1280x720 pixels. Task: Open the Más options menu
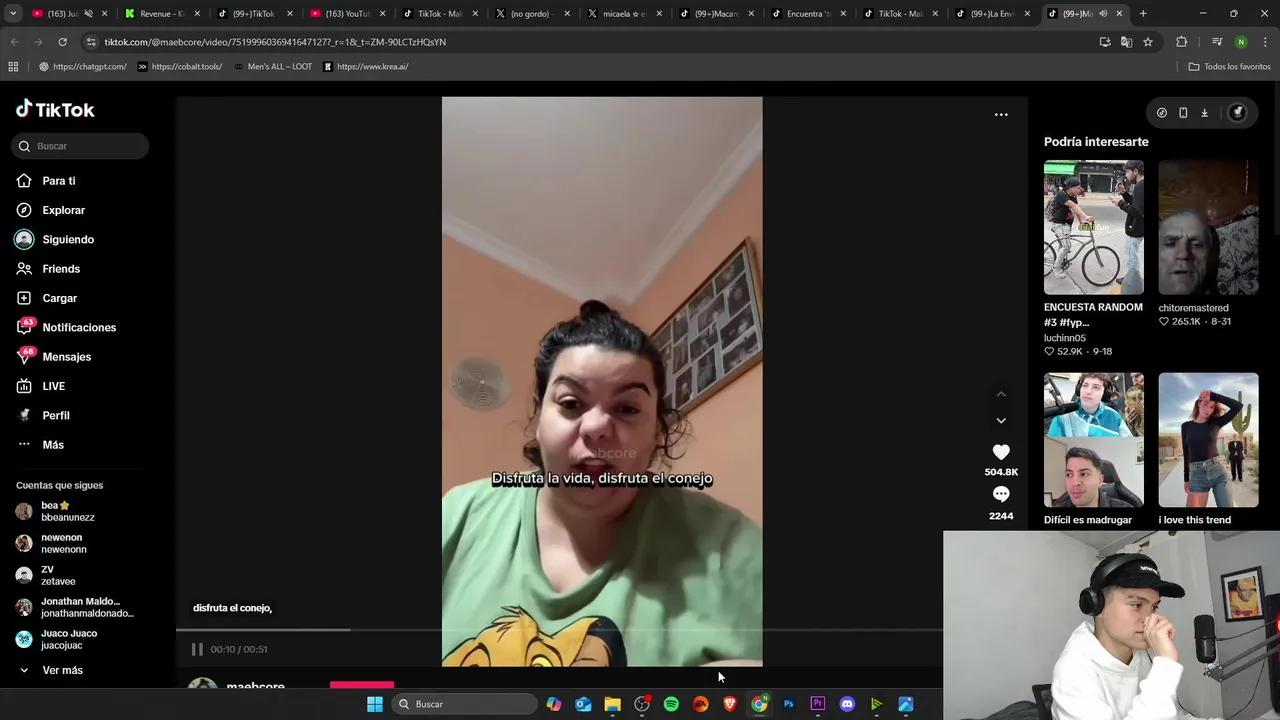[x=52, y=445]
